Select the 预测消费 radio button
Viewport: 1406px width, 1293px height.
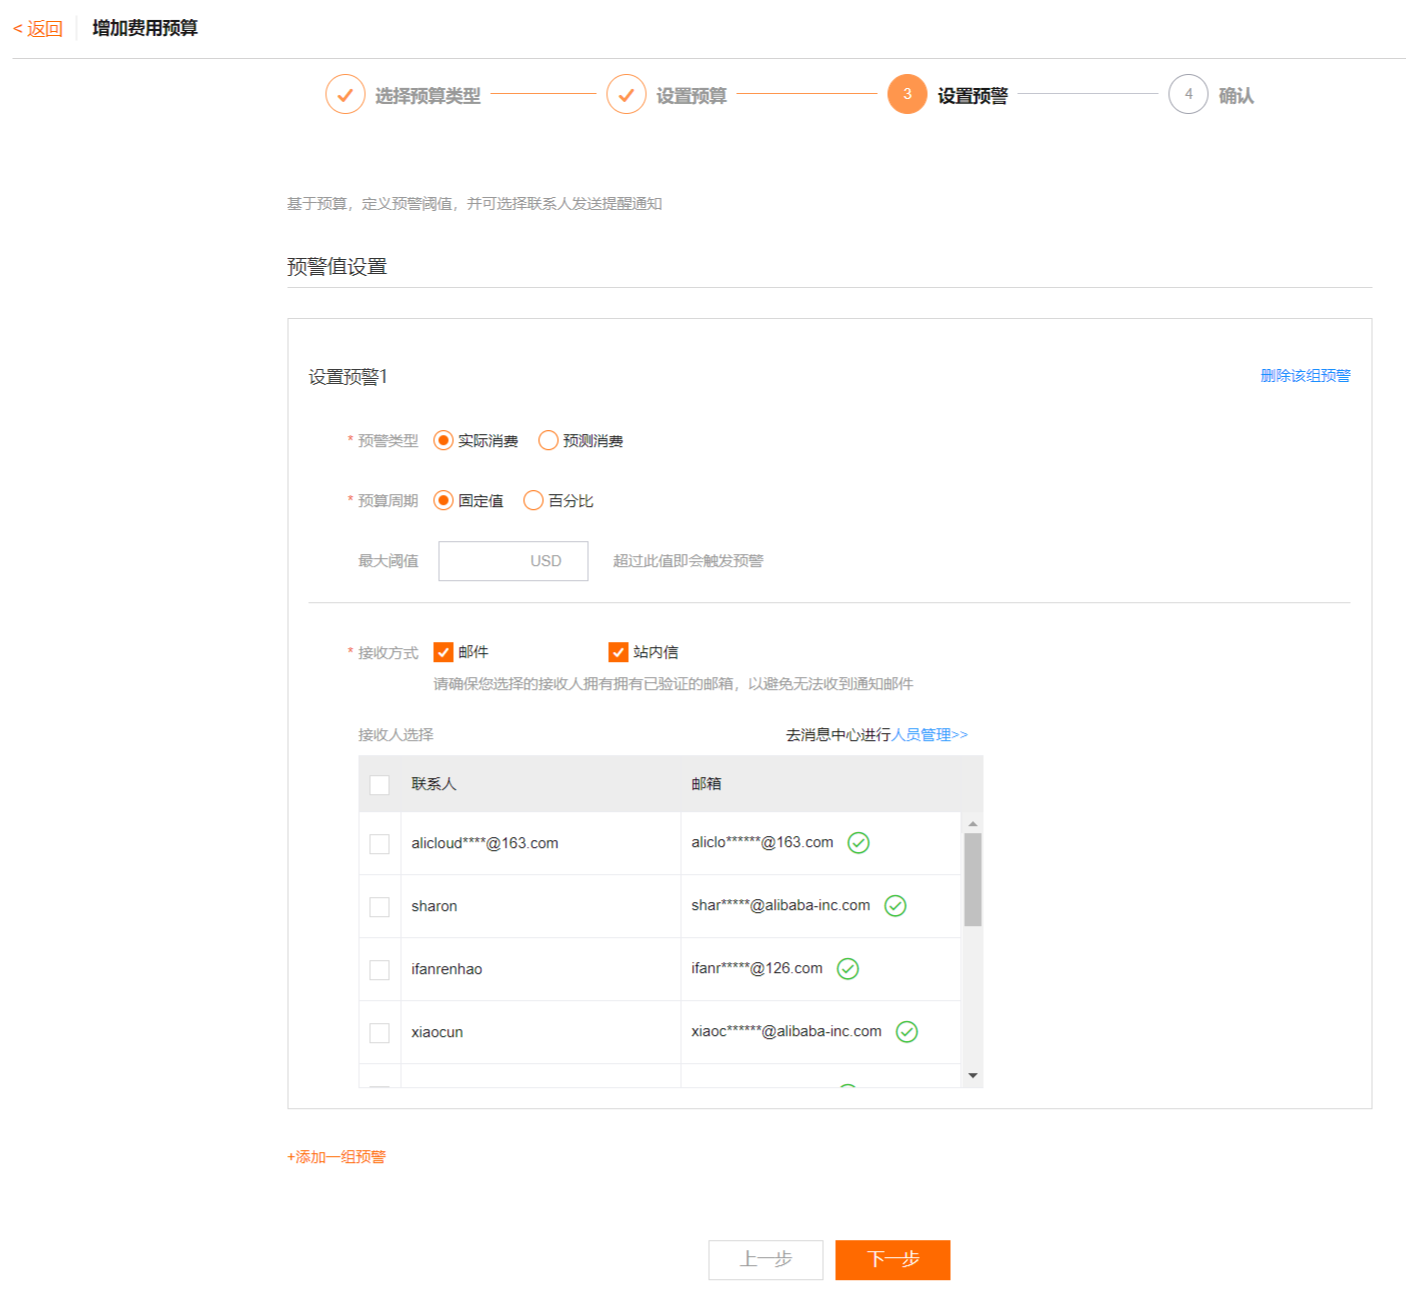click(x=548, y=441)
